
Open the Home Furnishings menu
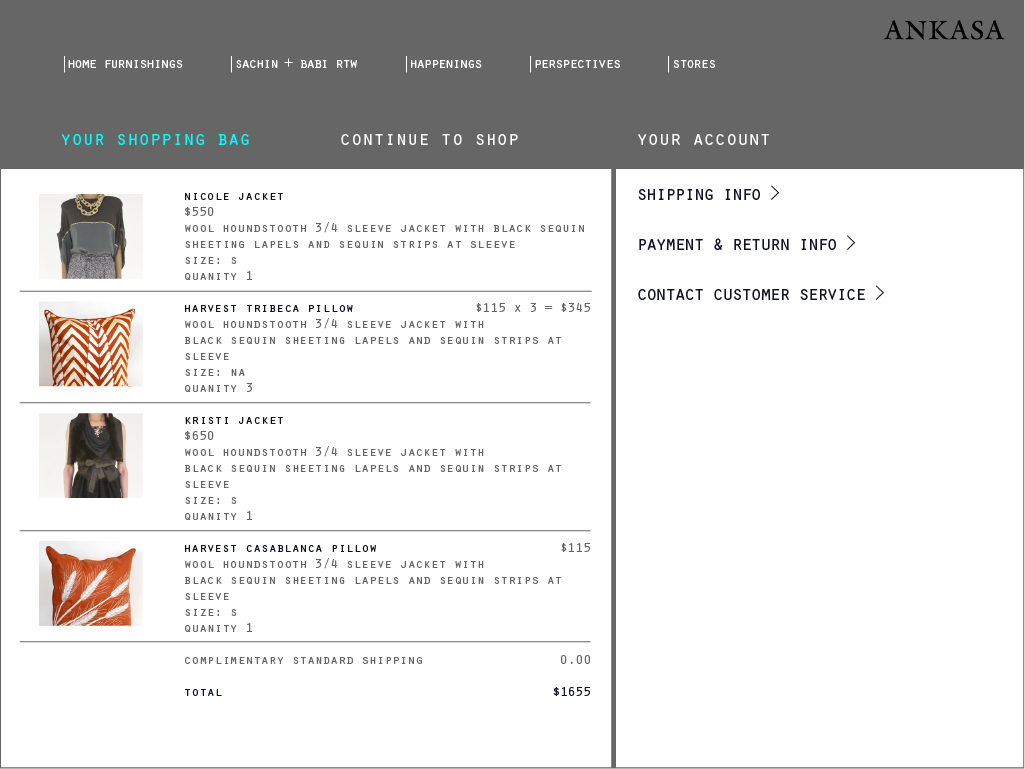click(125, 64)
